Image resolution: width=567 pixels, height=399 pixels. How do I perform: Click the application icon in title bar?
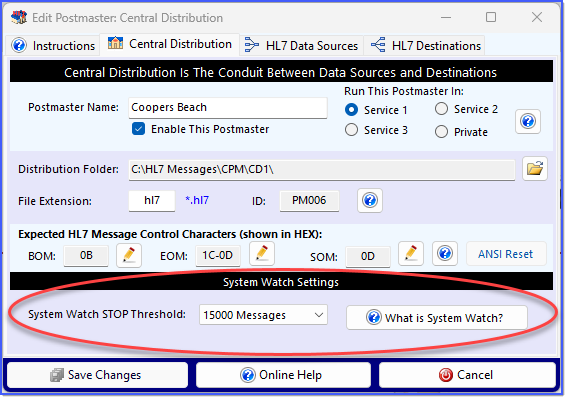pyautogui.click(x=19, y=17)
